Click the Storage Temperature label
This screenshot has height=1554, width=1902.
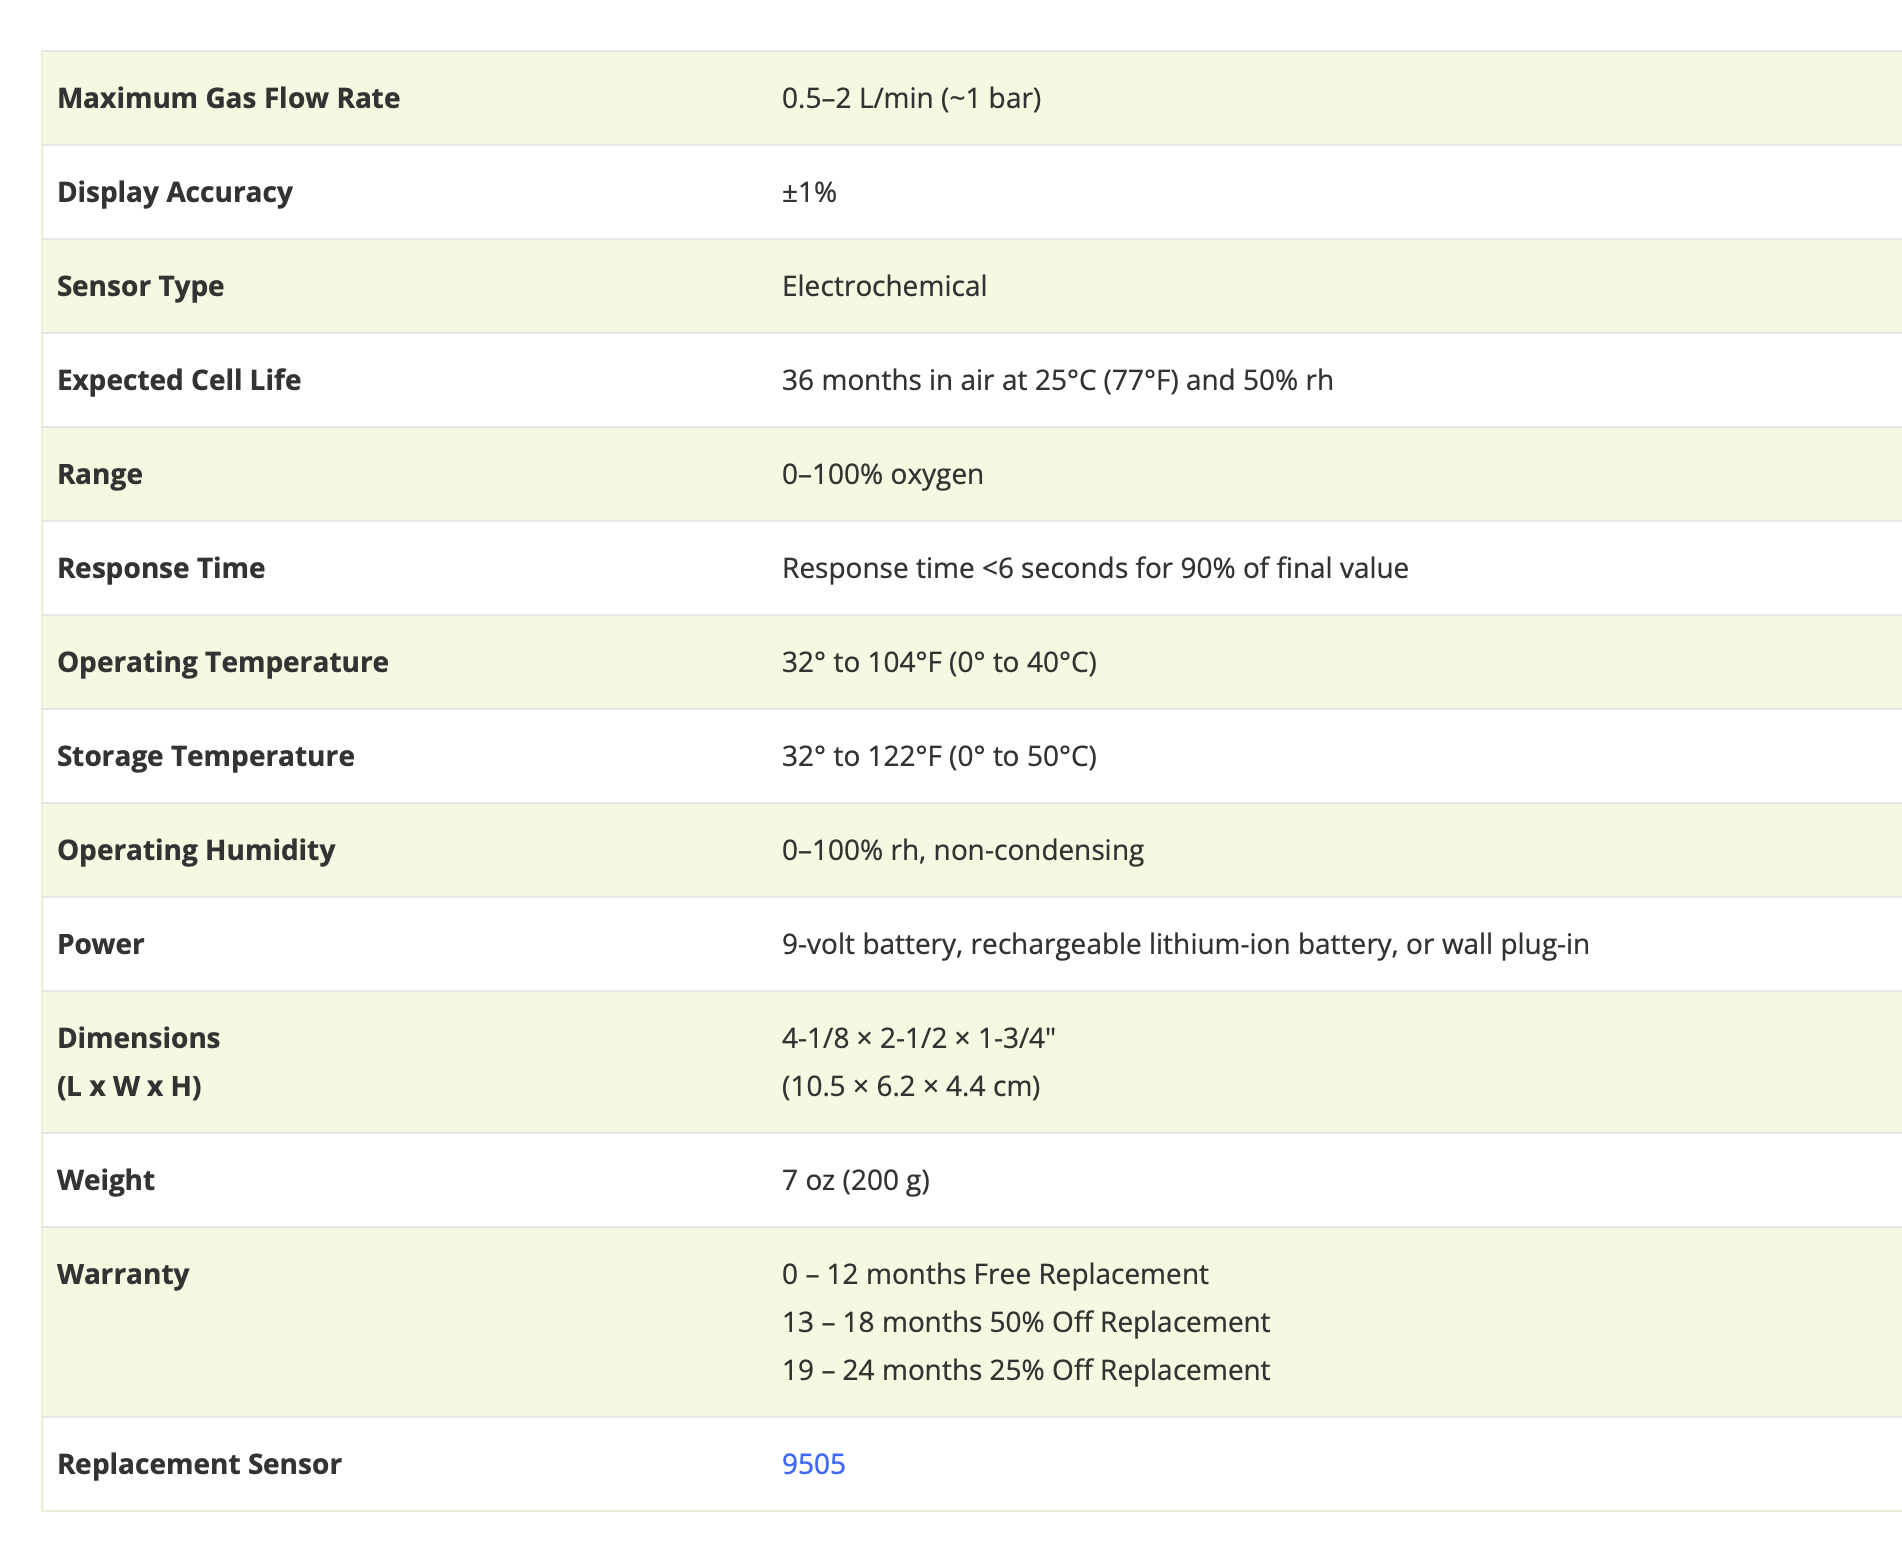point(205,756)
